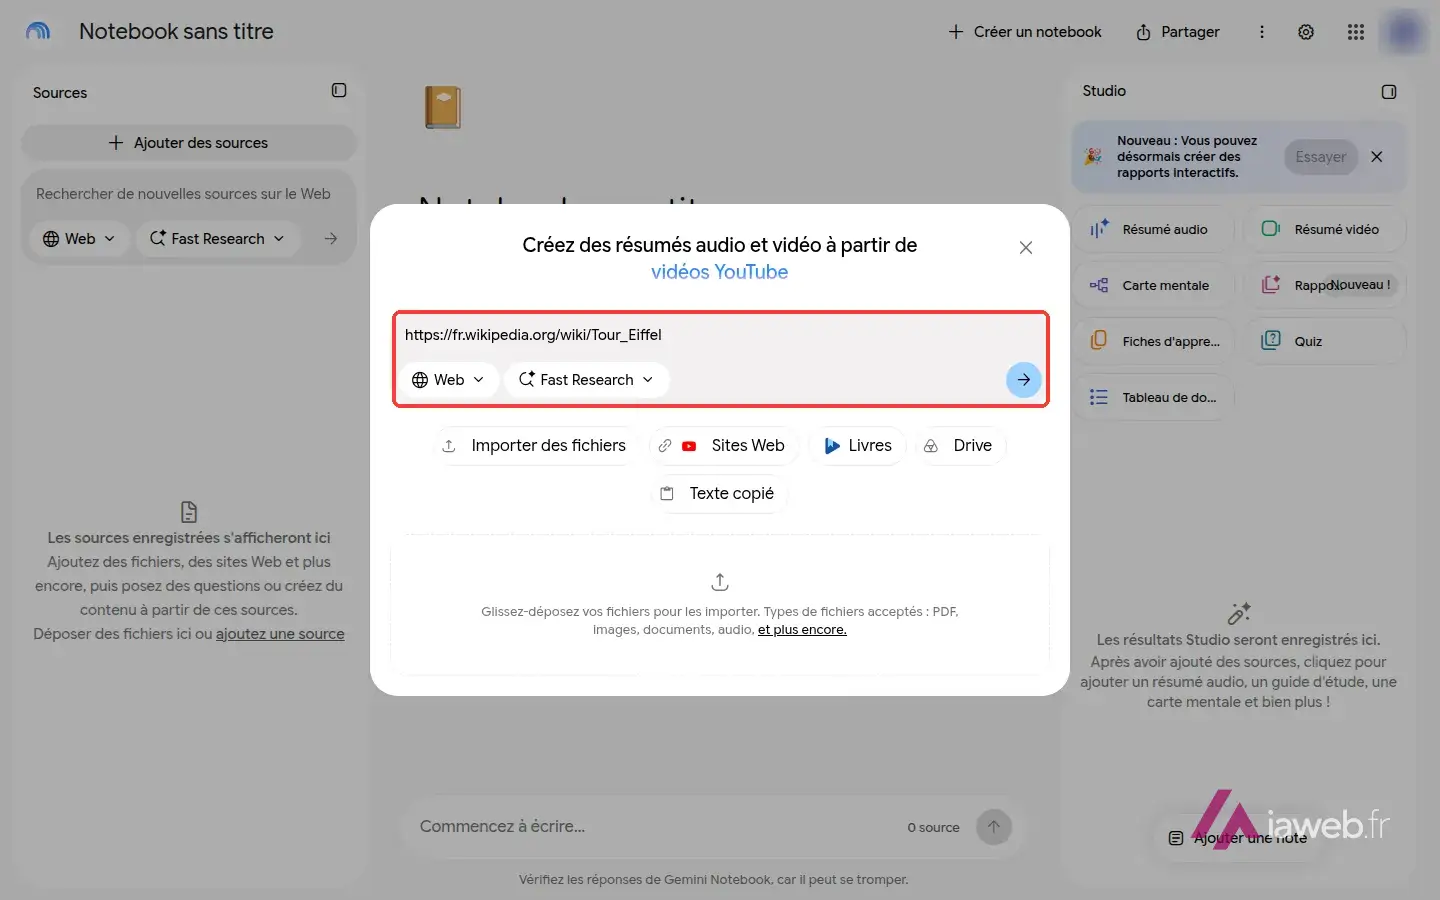Open the Google apps grid
Image resolution: width=1440 pixels, height=900 pixels.
coord(1356,32)
